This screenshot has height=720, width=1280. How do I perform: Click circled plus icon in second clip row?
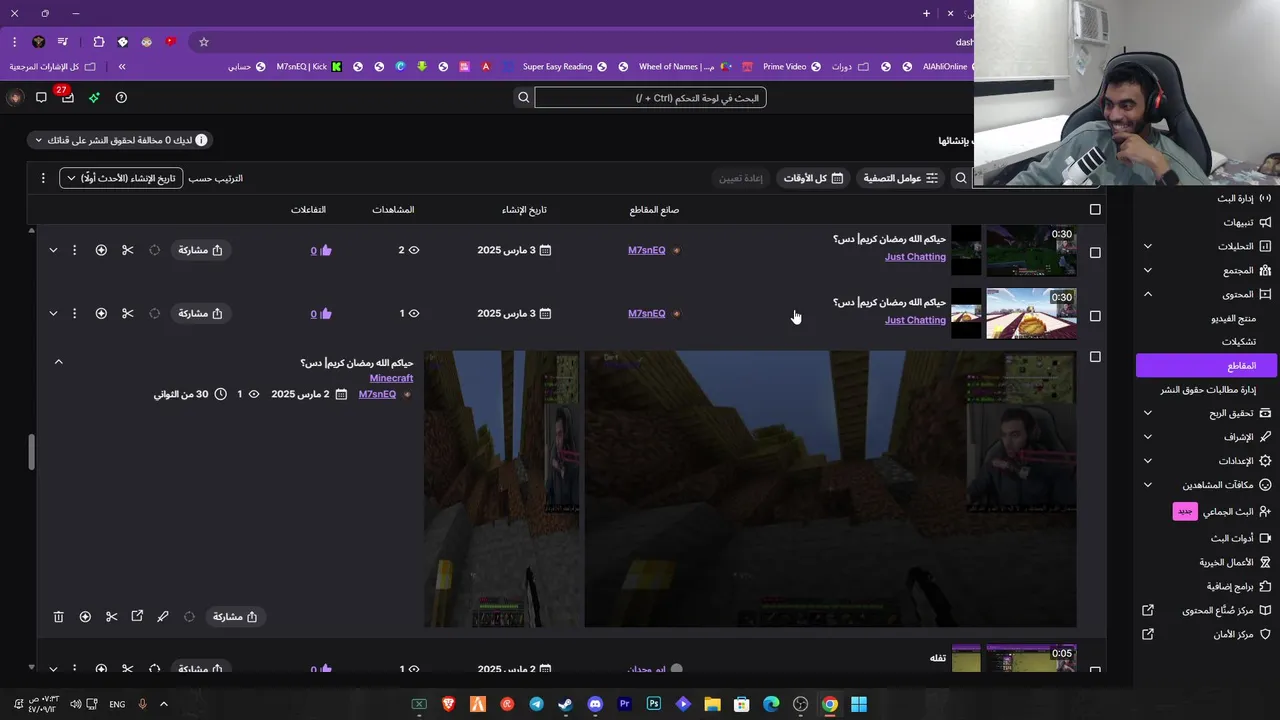click(x=101, y=313)
